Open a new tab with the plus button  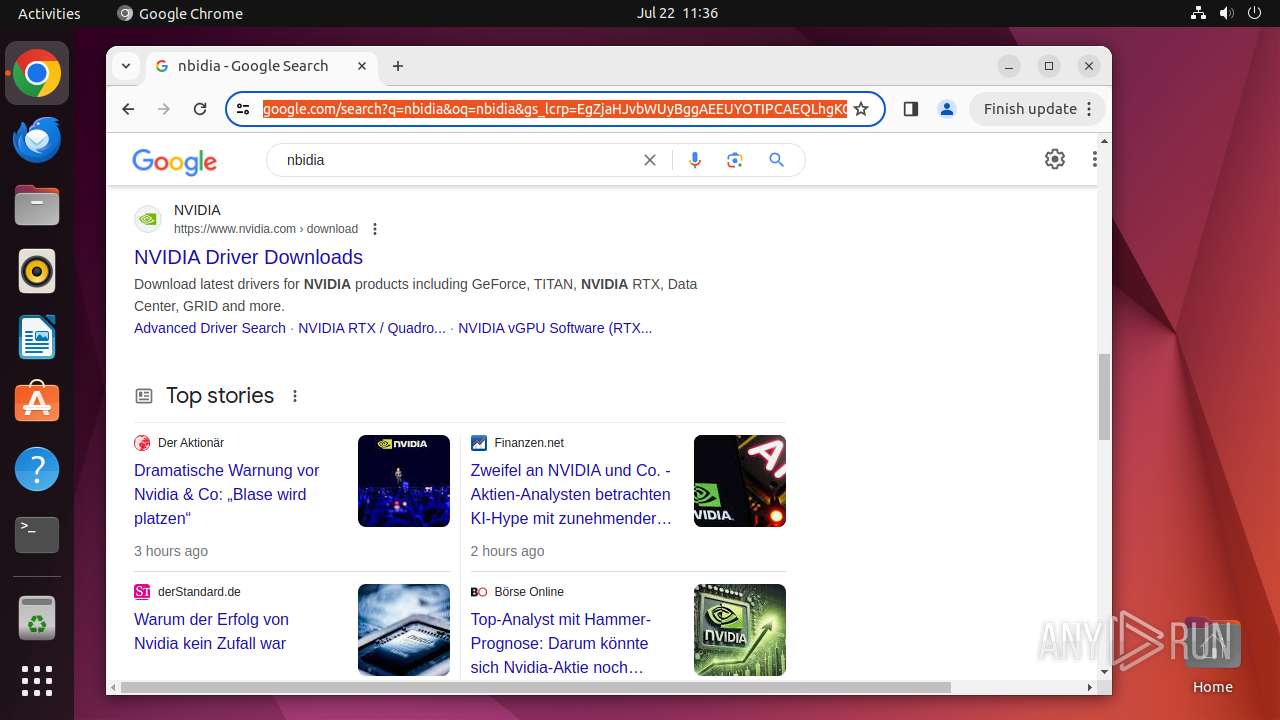click(x=398, y=66)
